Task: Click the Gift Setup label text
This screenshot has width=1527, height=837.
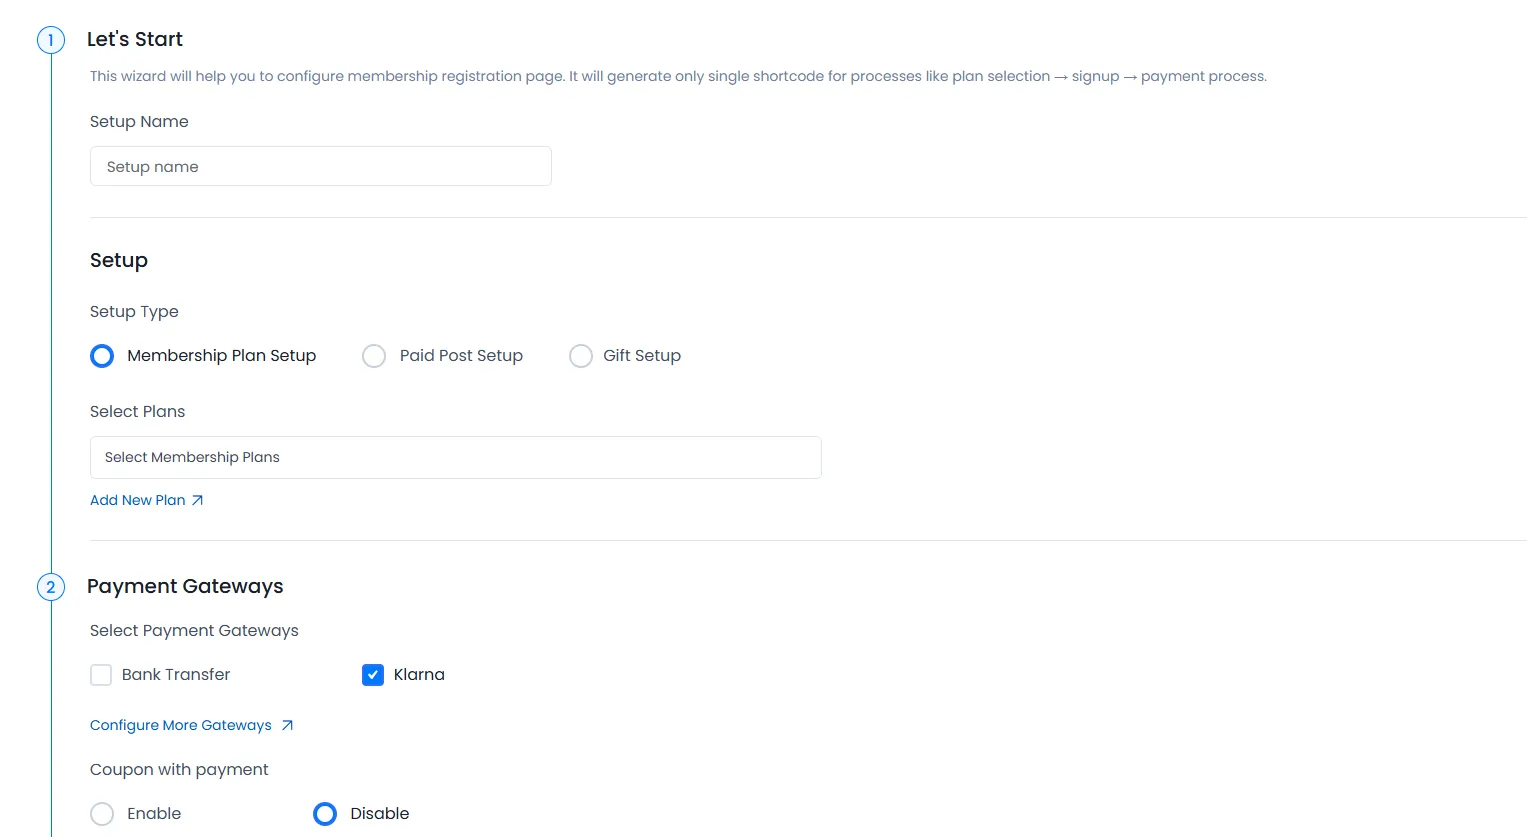Action: 642,355
